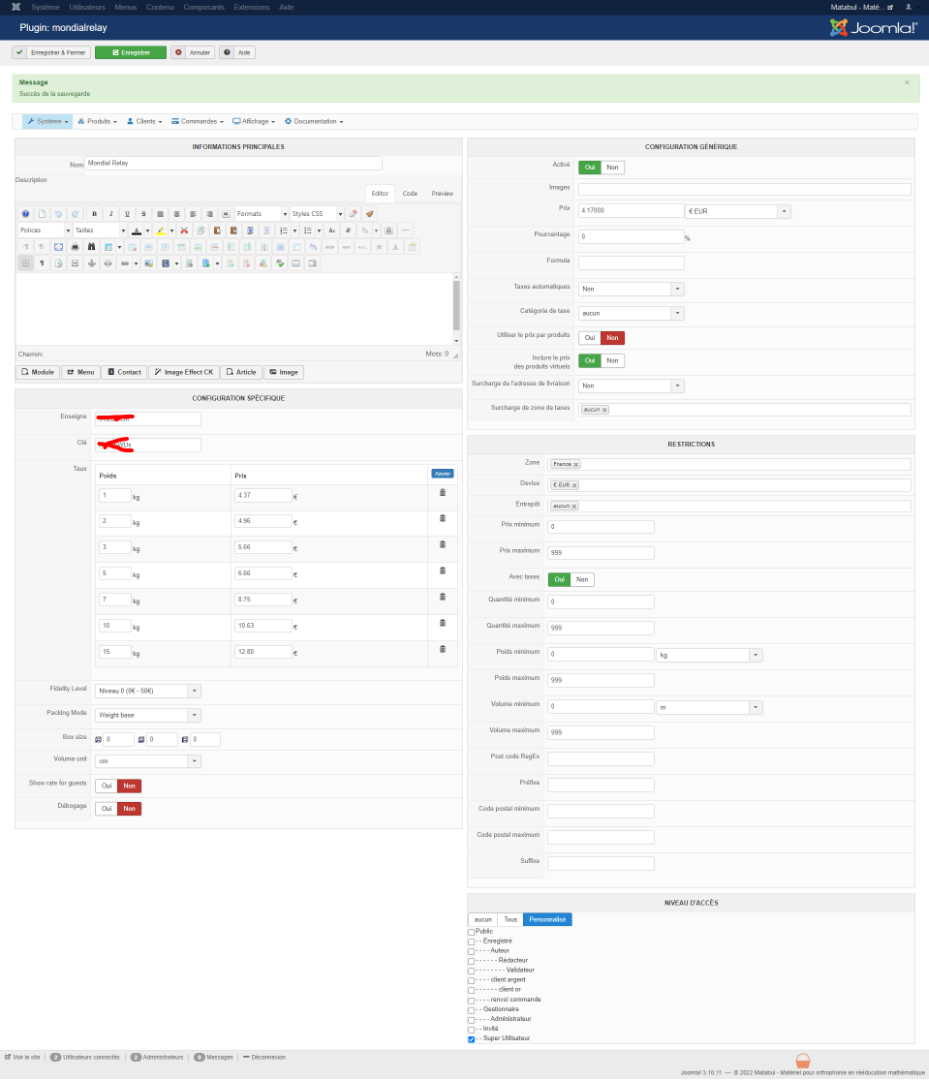Screen dimensions: 929x1080
Task: Toggle italic formatting in the editor
Action: click(x=111, y=214)
